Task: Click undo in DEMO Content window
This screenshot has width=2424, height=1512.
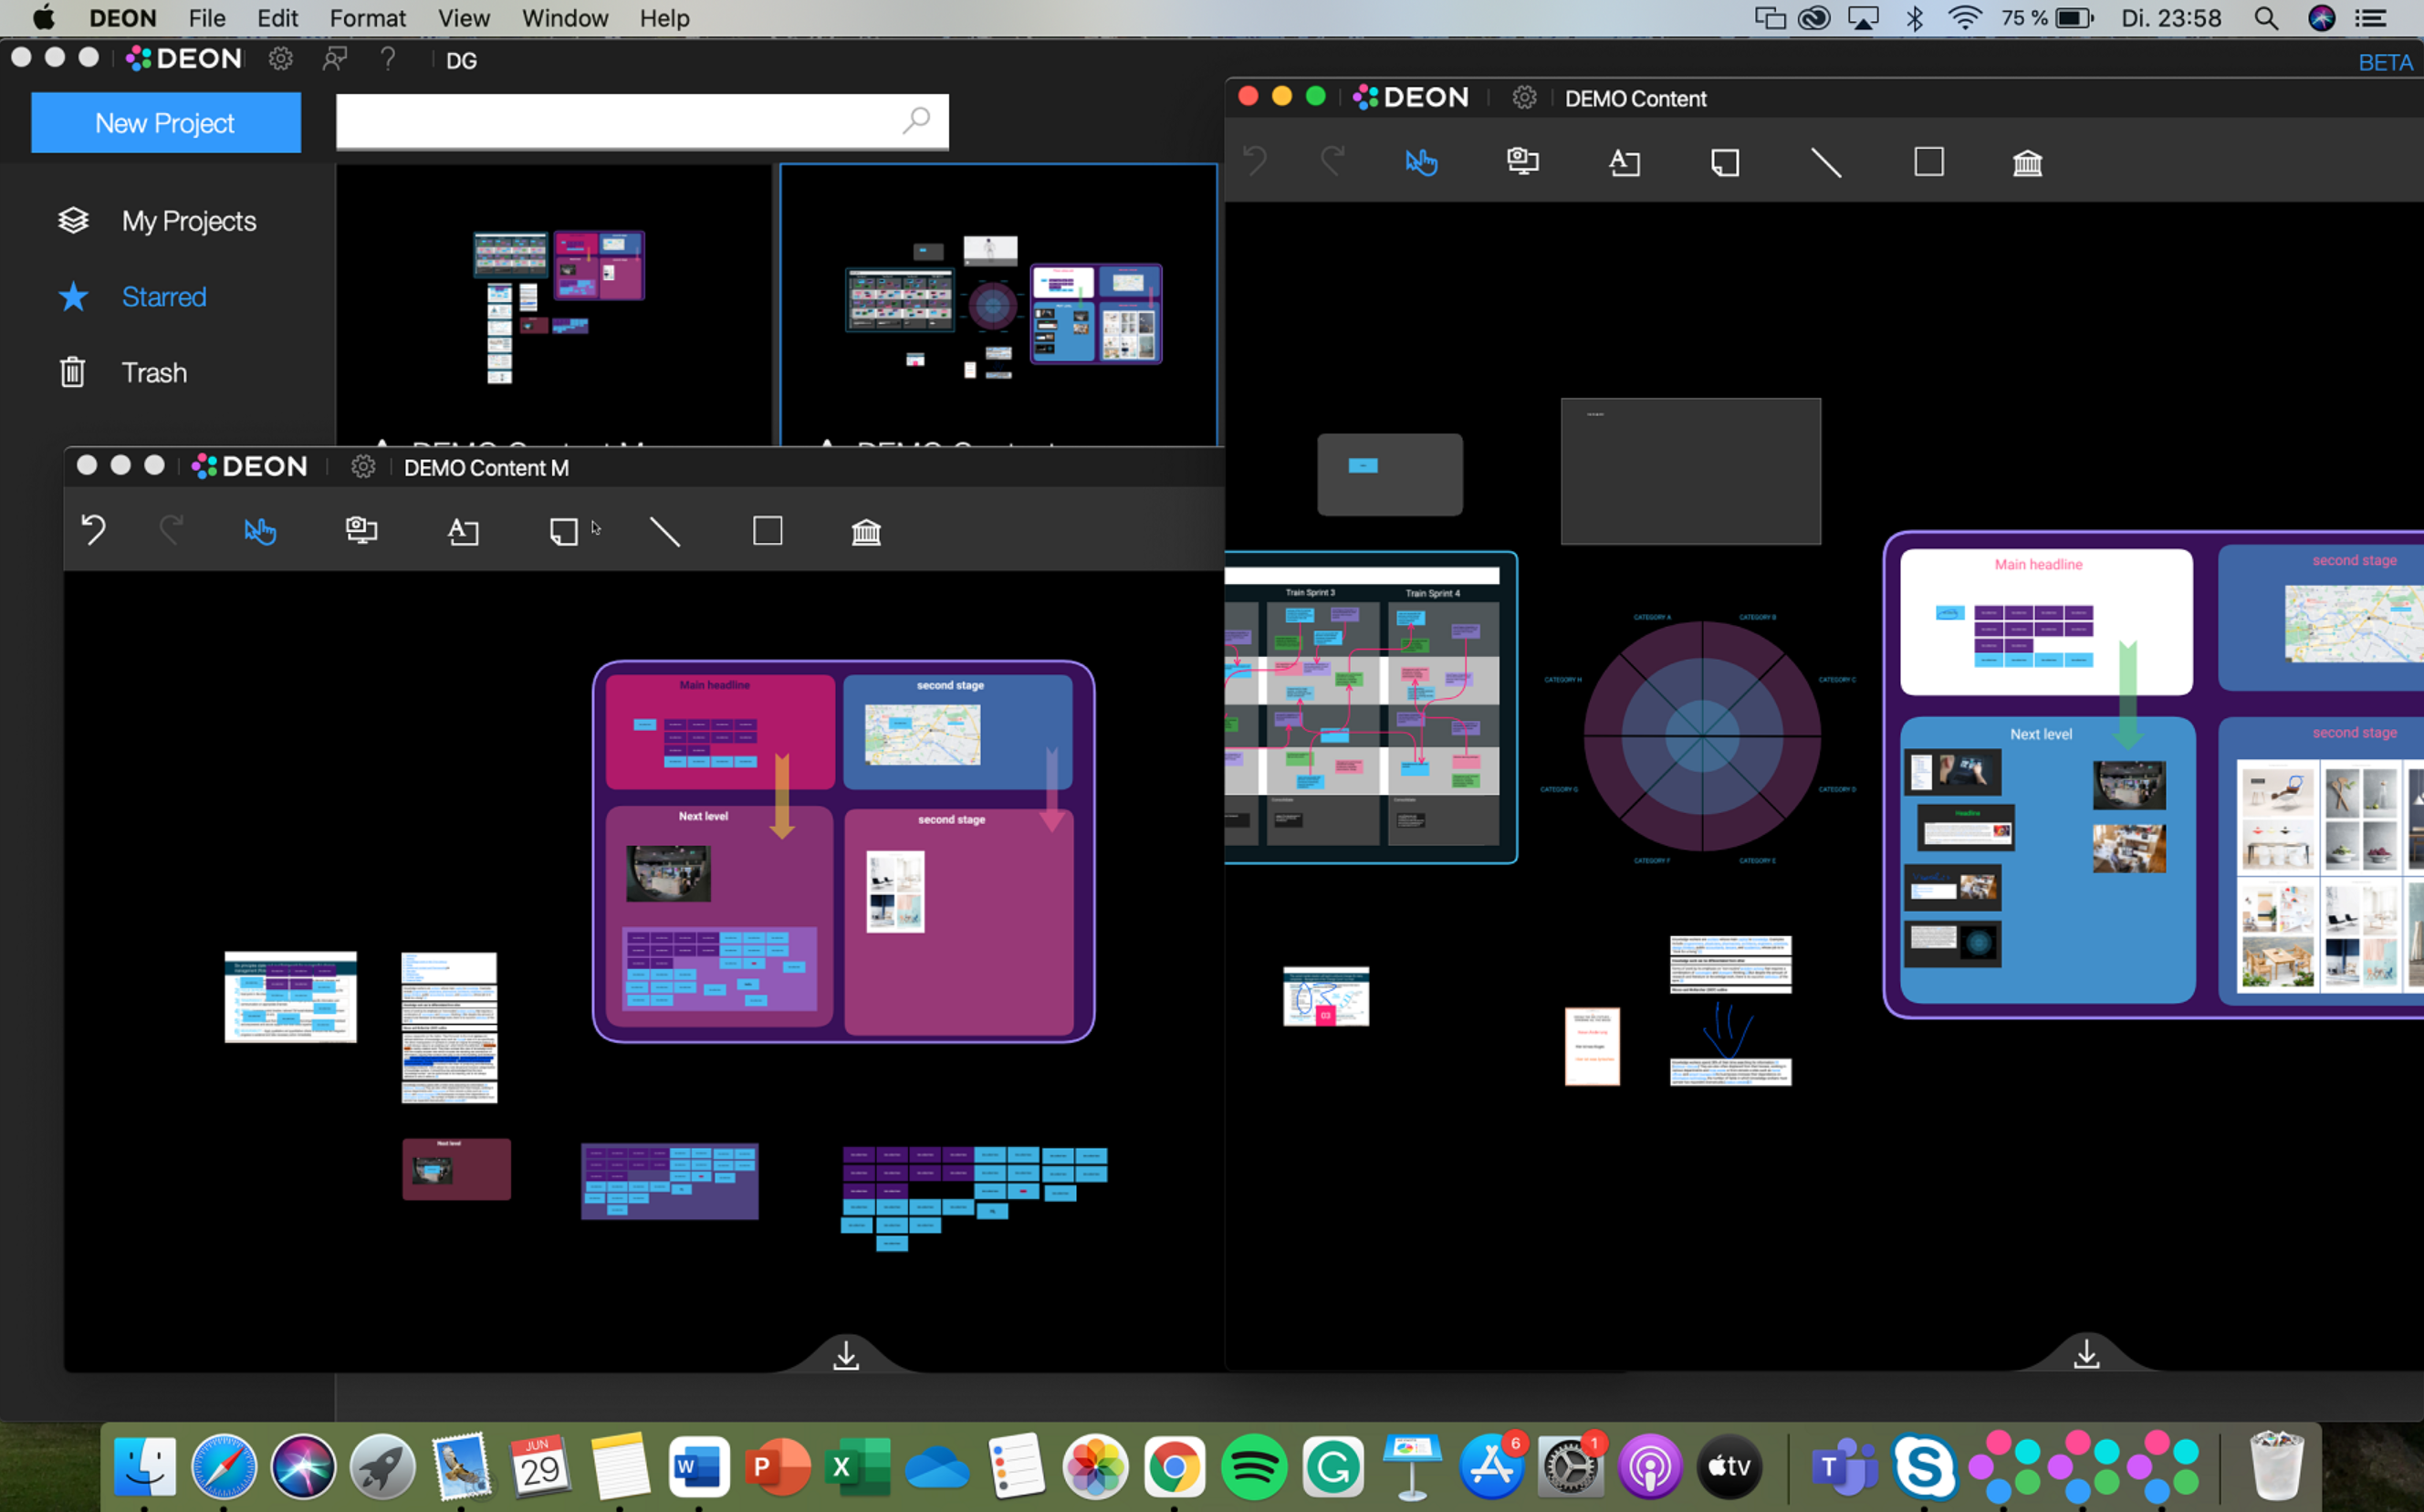Action: point(1255,160)
